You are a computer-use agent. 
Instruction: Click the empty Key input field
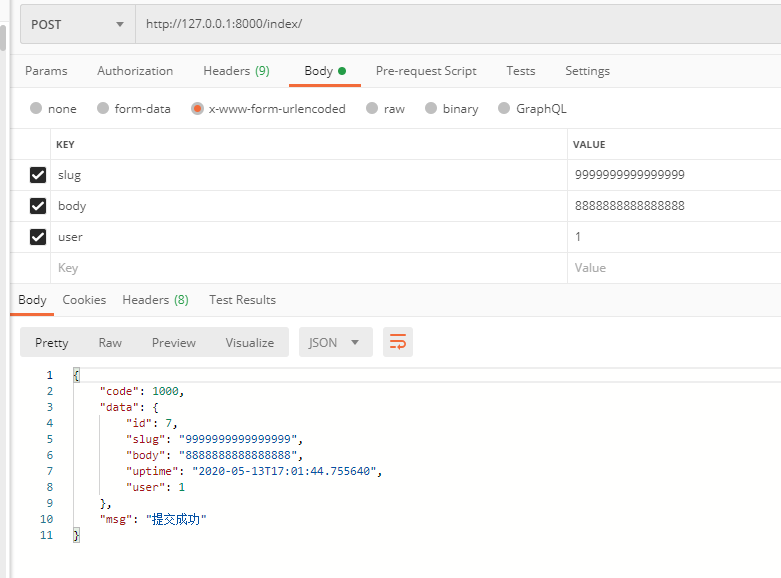click(x=300, y=268)
